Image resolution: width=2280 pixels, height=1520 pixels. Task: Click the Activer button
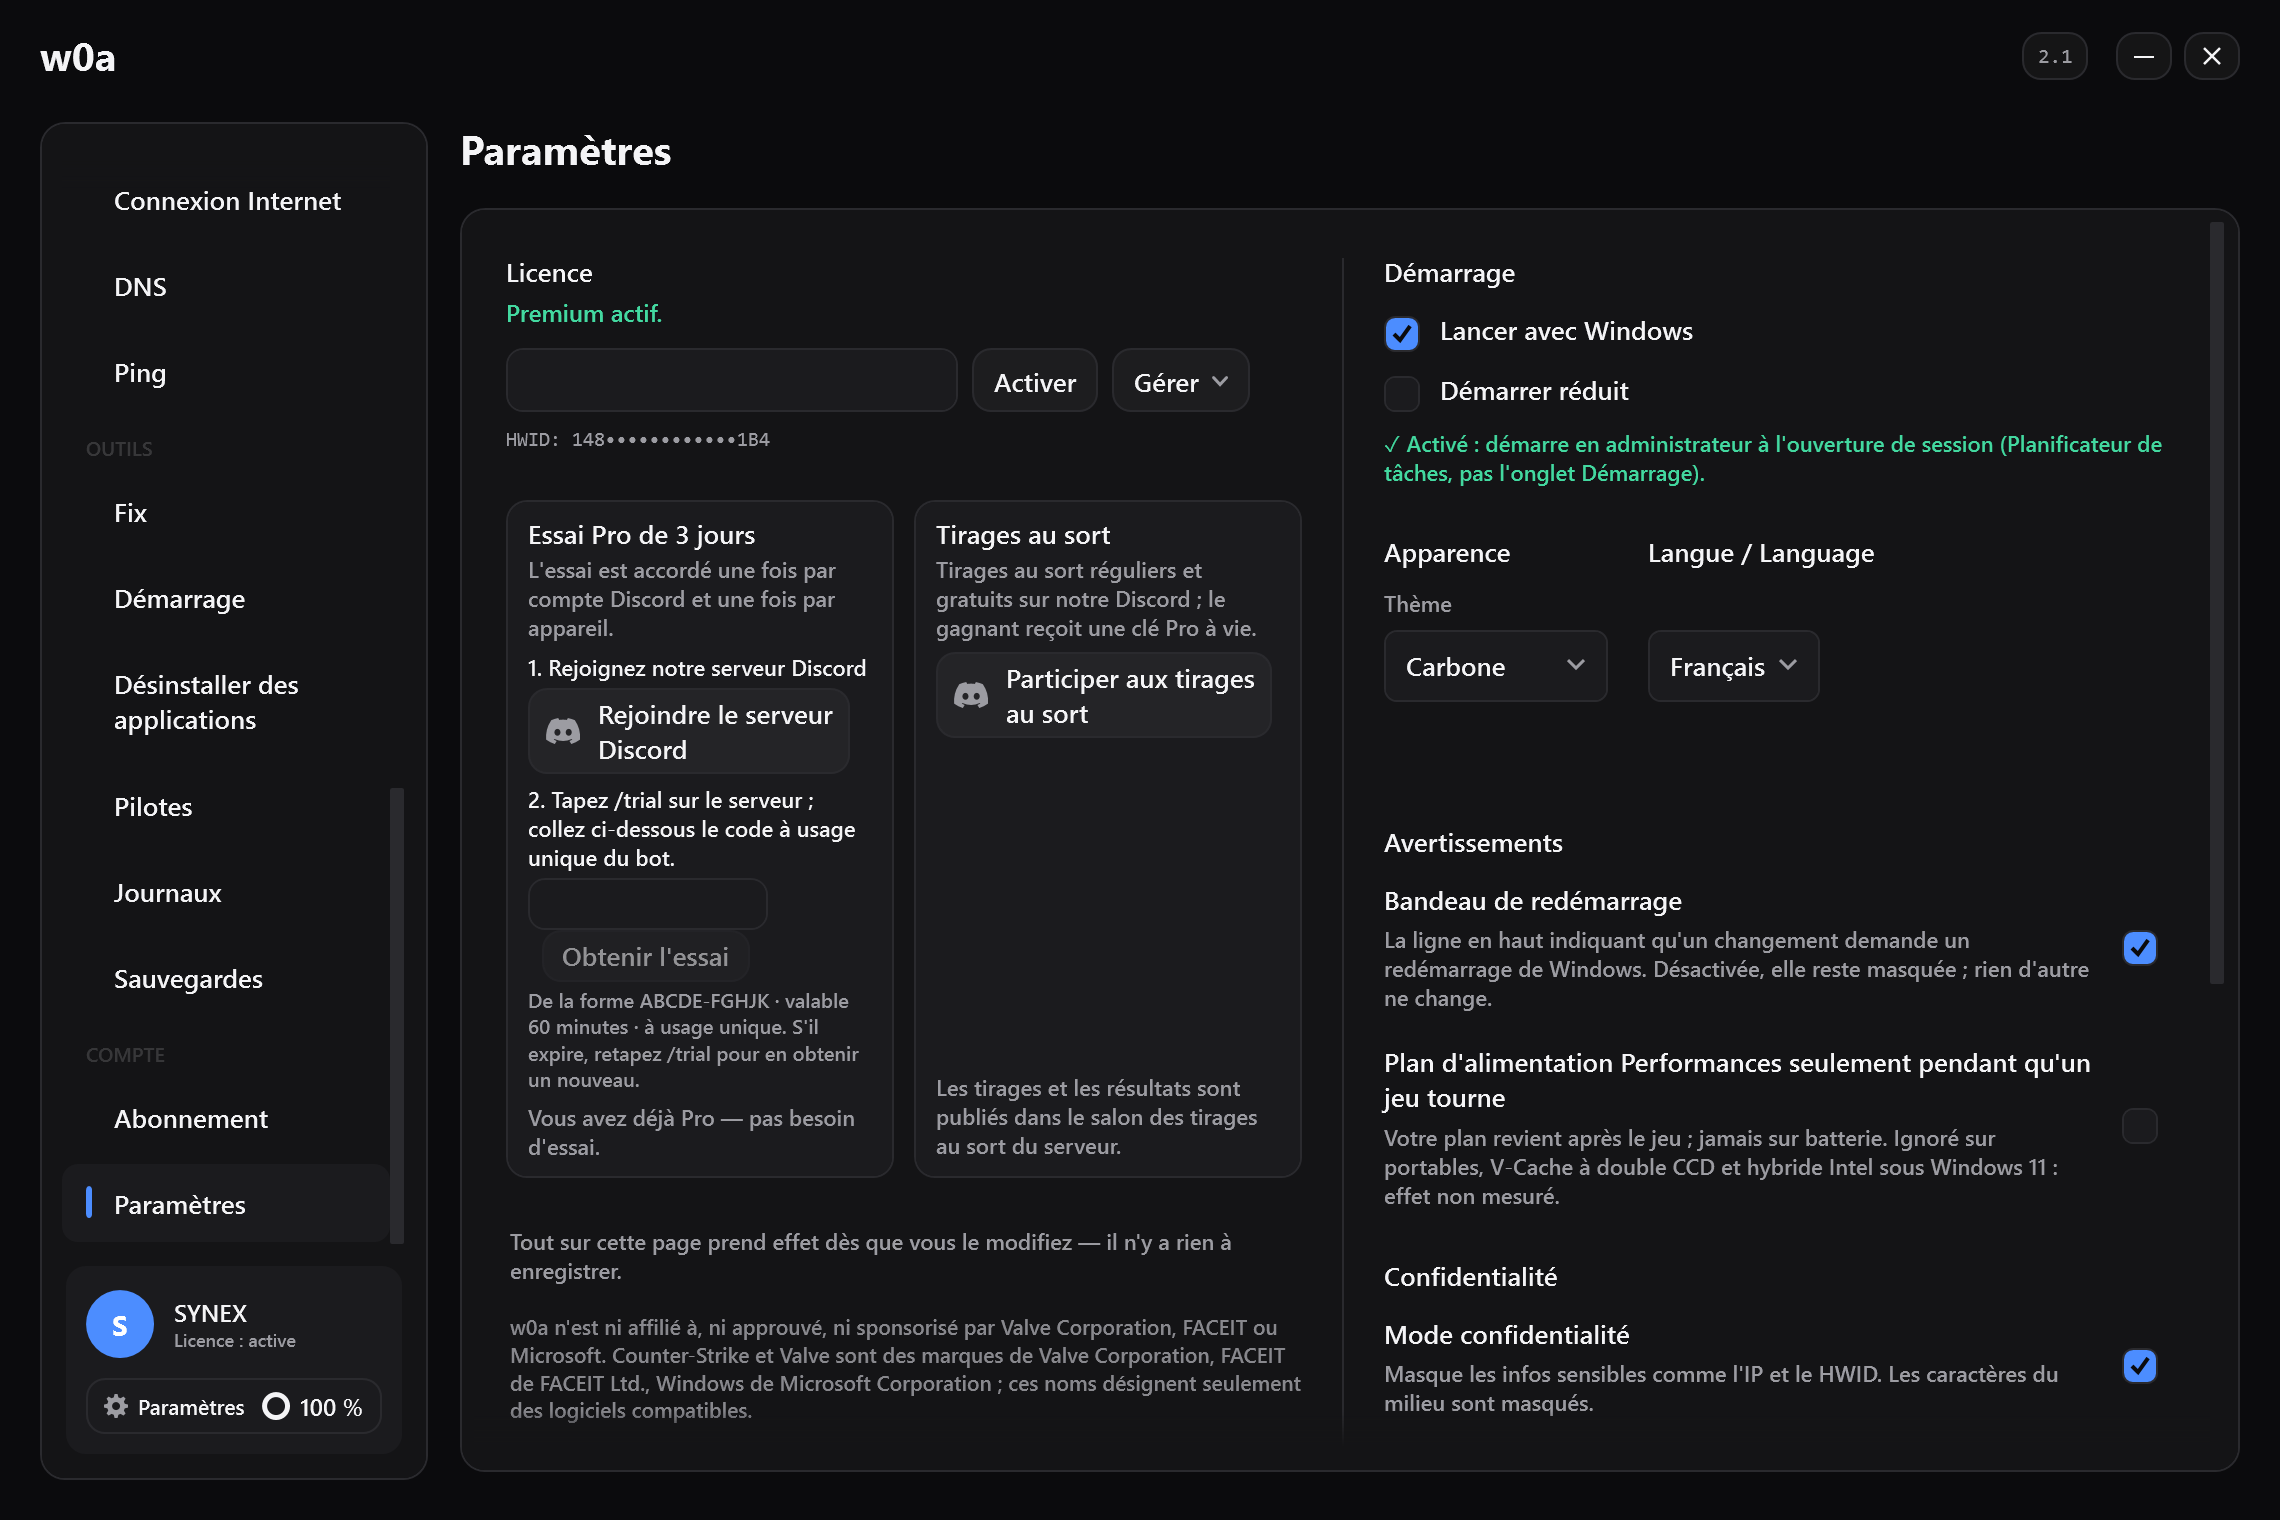[x=1035, y=381]
